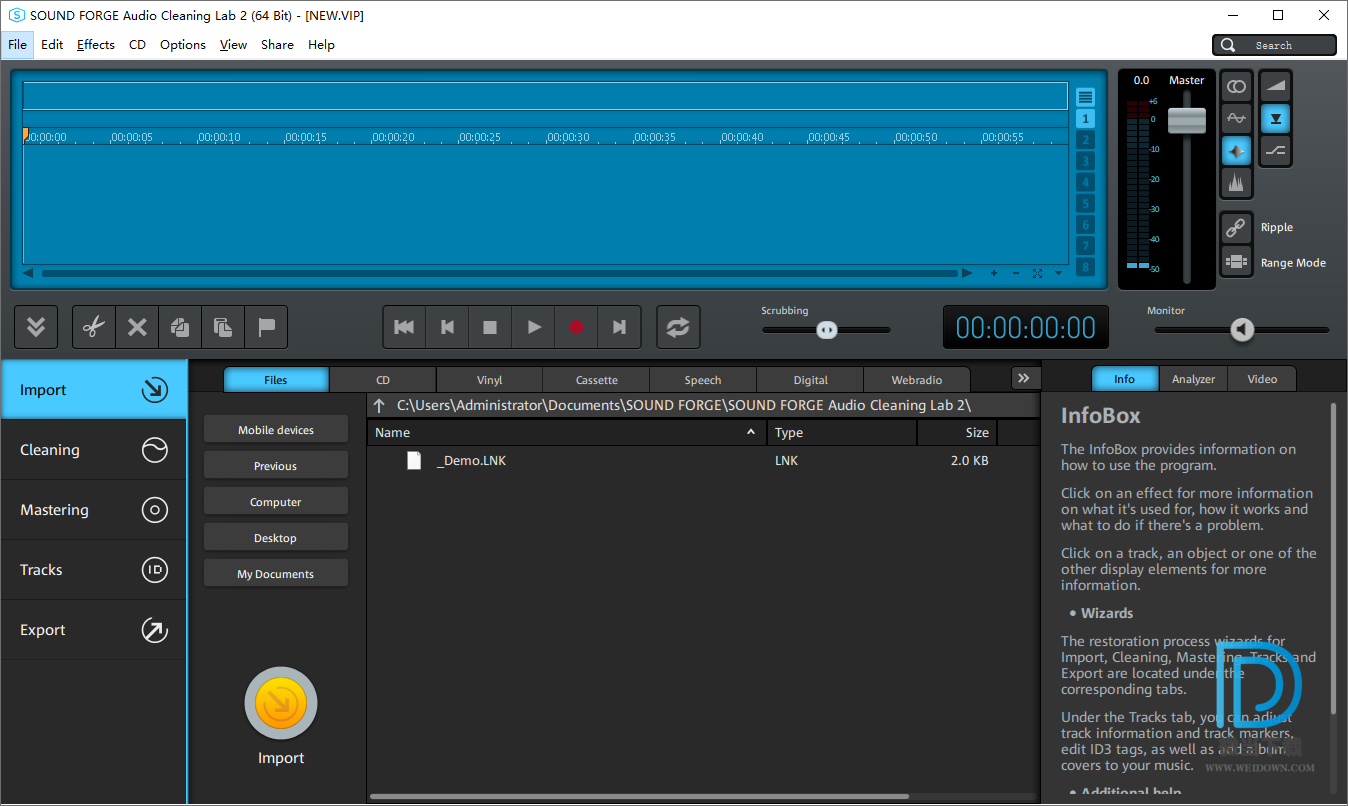Click the scissors cut tool icon
Image resolution: width=1348 pixels, height=806 pixels.
(94, 327)
